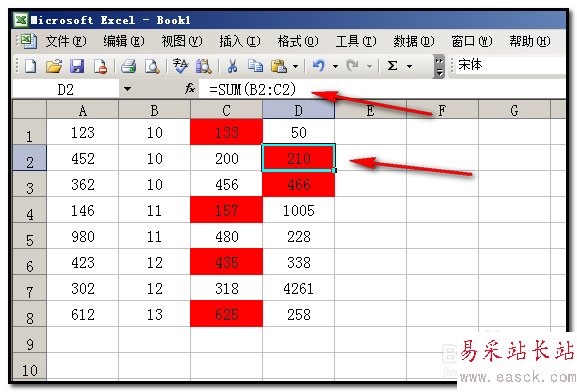577x392 pixels.
Task: Select the red cell containing 435
Action: (226, 262)
